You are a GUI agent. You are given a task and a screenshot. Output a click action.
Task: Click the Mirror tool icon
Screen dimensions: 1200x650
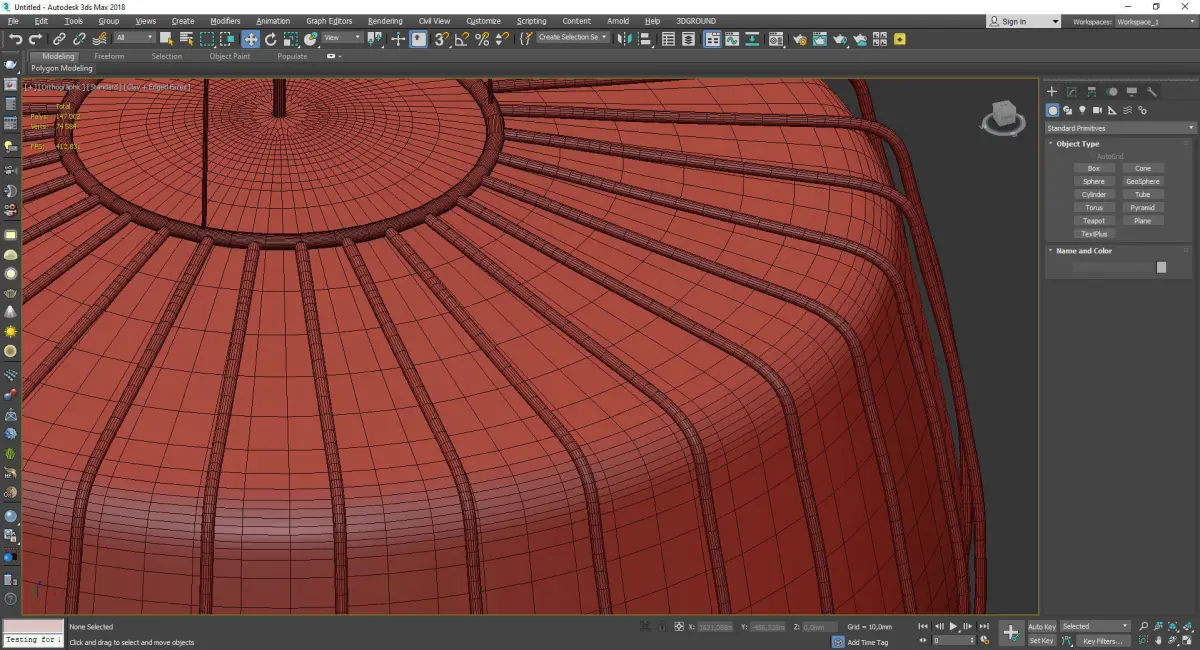(623, 39)
